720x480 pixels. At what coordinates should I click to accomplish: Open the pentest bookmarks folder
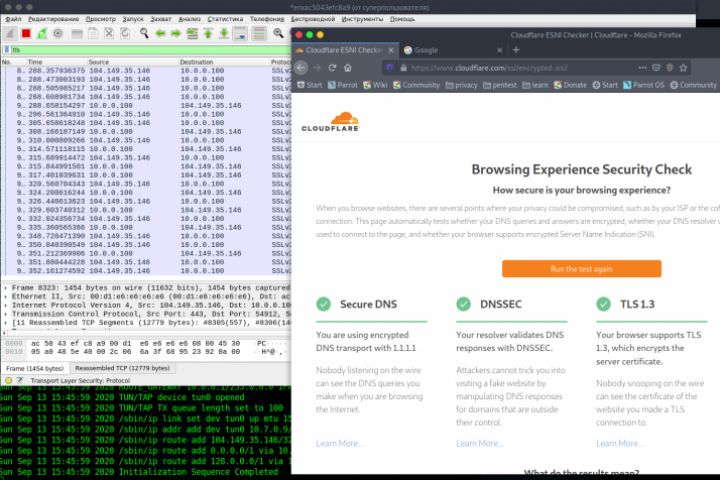(500, 85)
